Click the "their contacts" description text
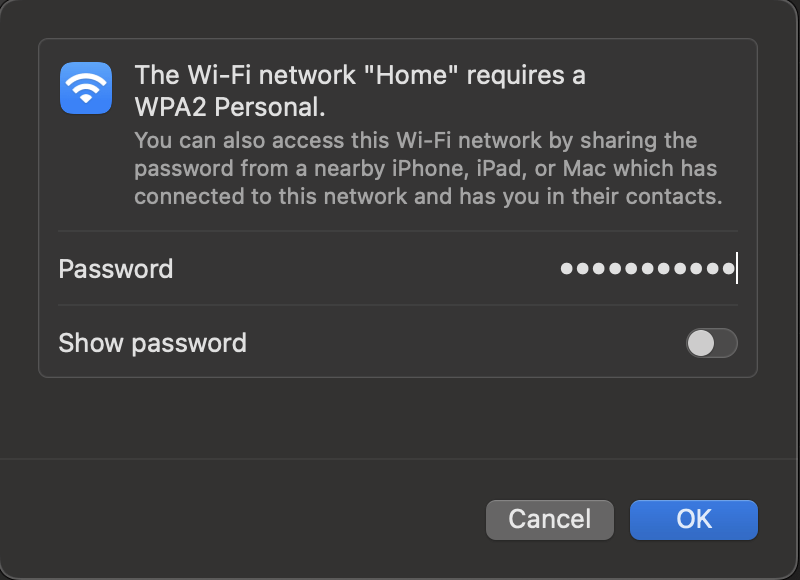 click(647, 196)
